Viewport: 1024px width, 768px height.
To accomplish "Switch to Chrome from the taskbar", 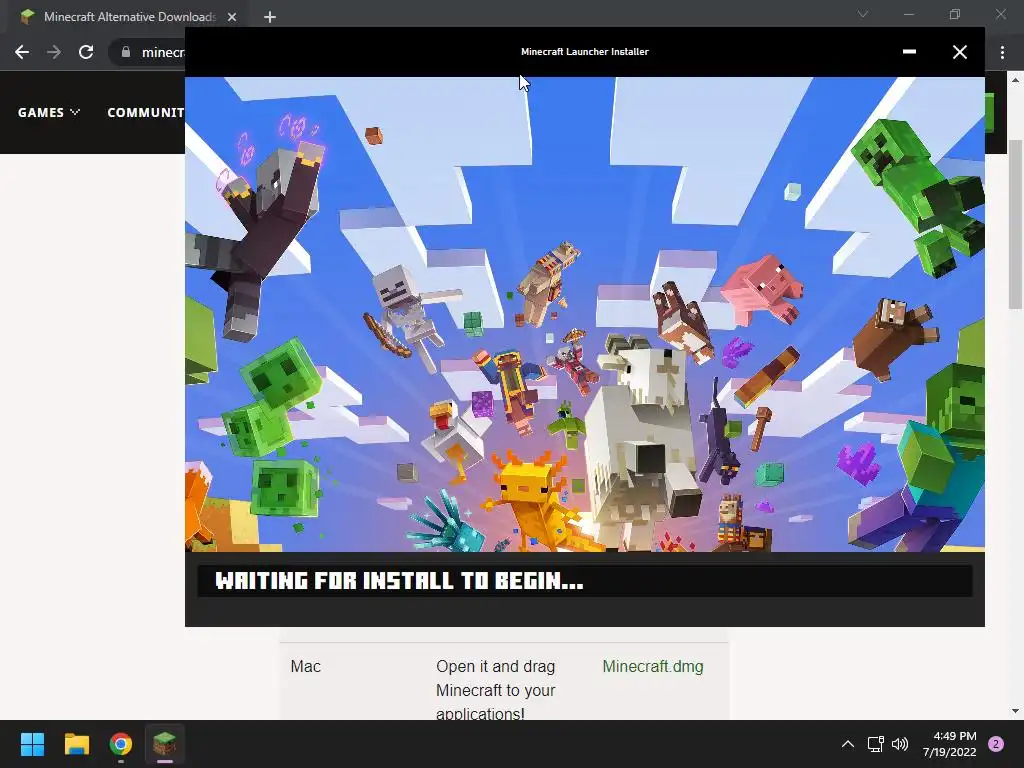I will point(121,744).
